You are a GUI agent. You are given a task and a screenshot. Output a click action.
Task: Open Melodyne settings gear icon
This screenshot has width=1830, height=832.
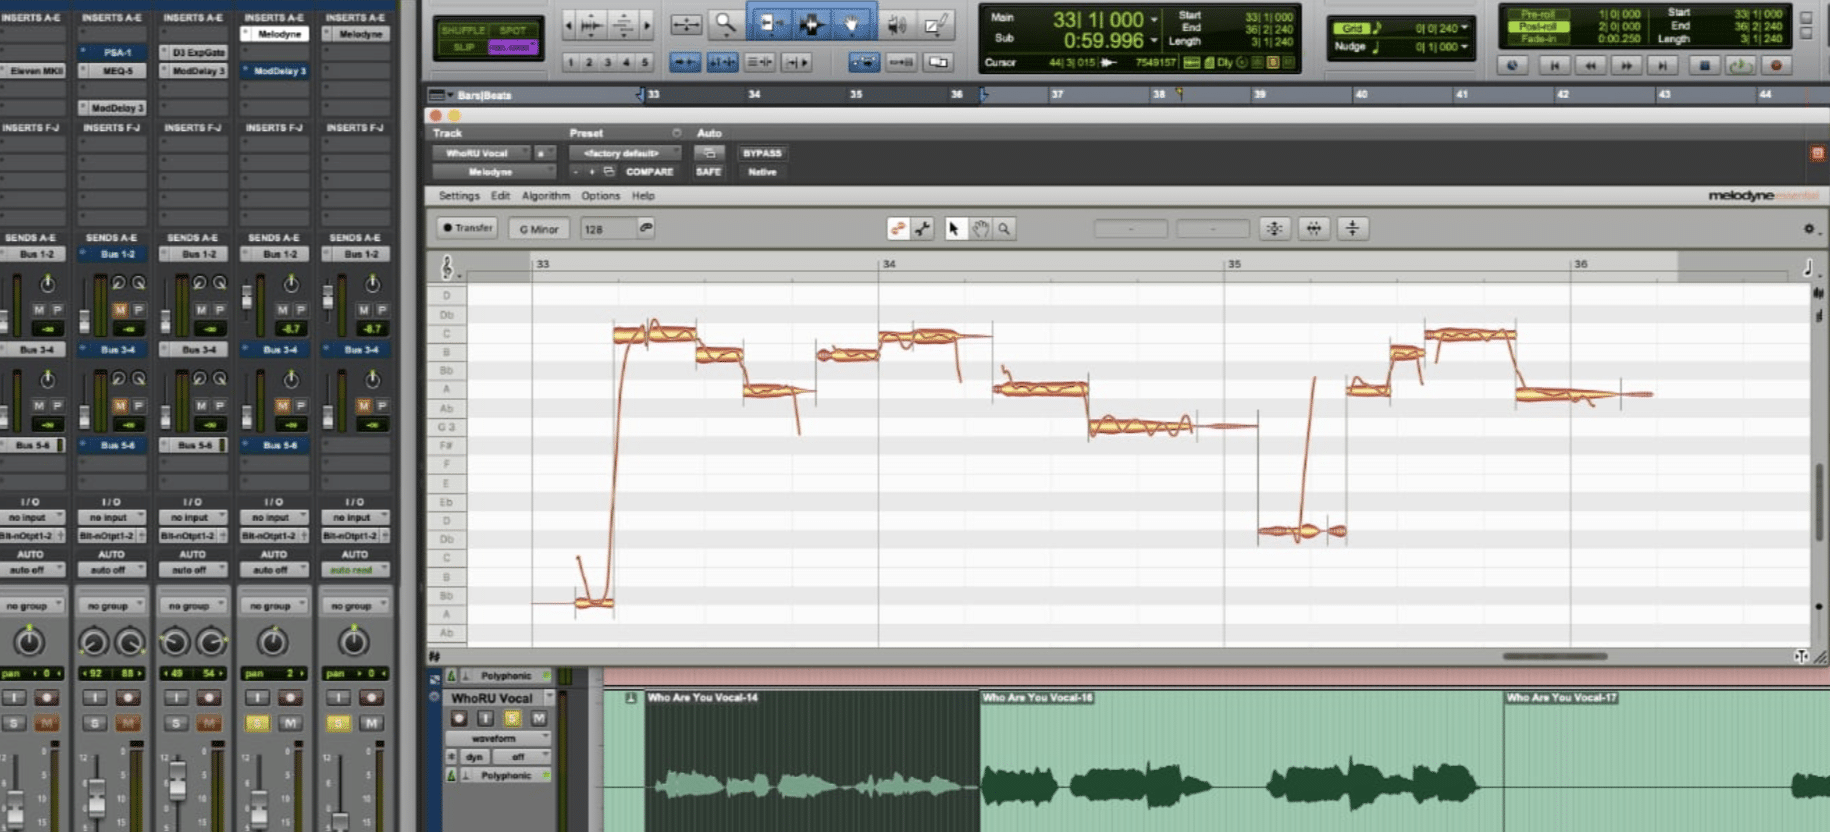[x=1809, y=229]
